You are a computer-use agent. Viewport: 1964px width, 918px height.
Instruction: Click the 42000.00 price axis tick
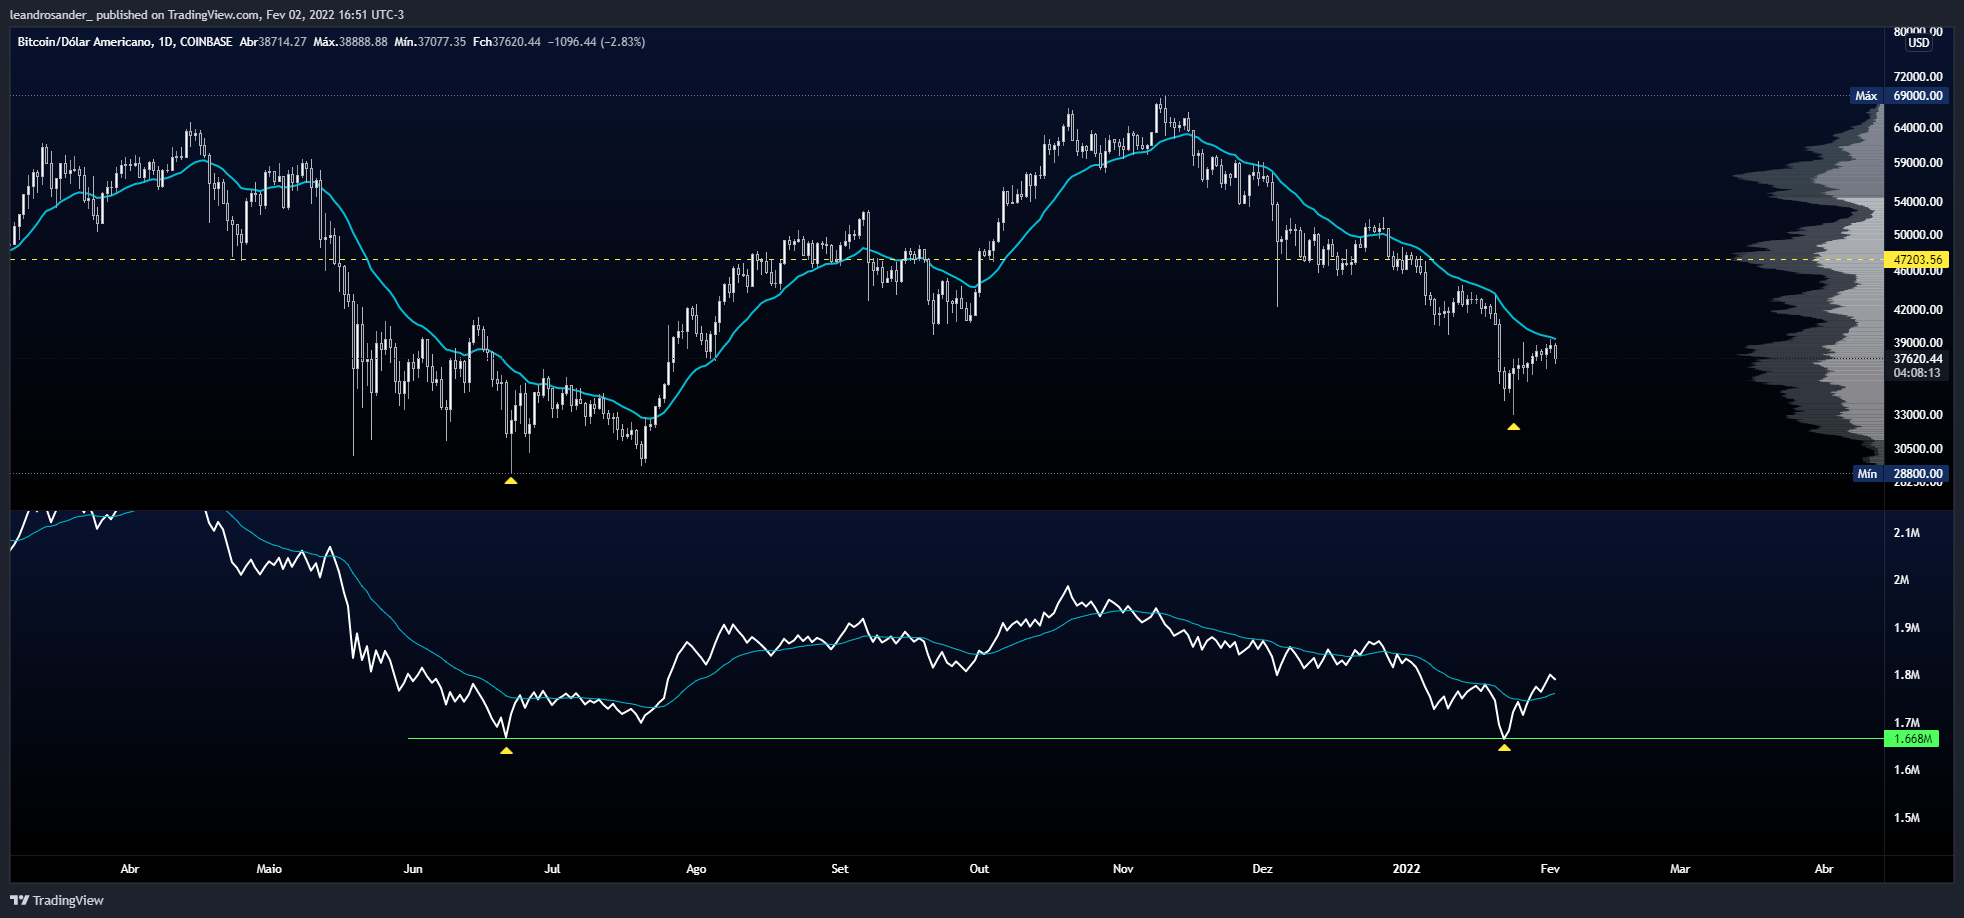(1918, 310)
